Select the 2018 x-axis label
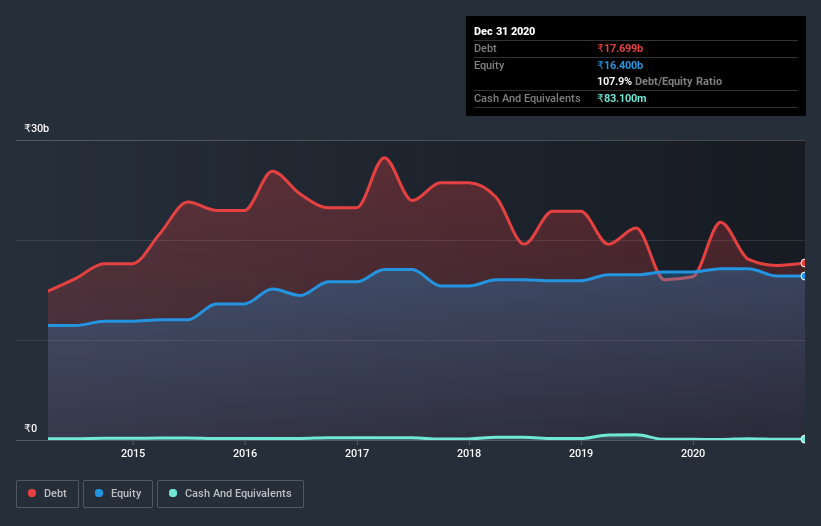This screenshot has height=526, width=821. click(x=469, y=453)
